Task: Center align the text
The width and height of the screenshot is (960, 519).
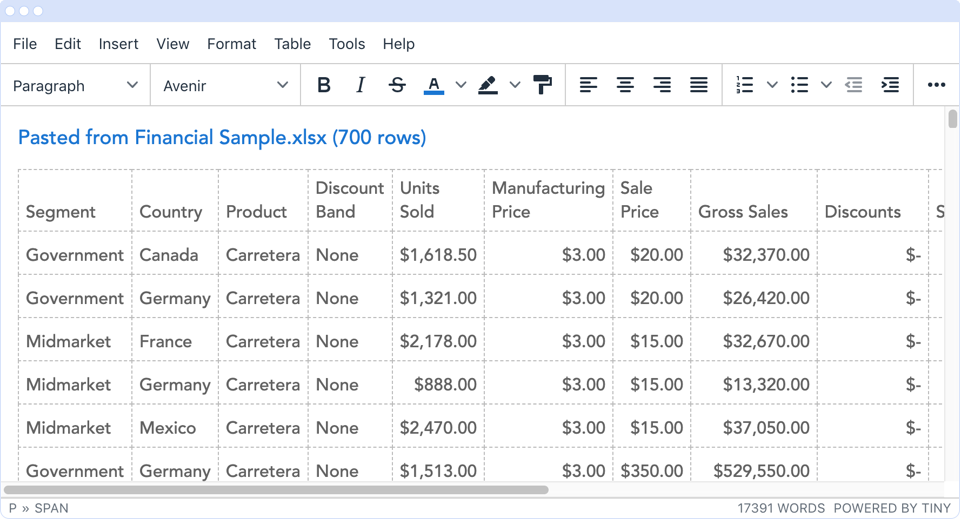Action: 625,86
